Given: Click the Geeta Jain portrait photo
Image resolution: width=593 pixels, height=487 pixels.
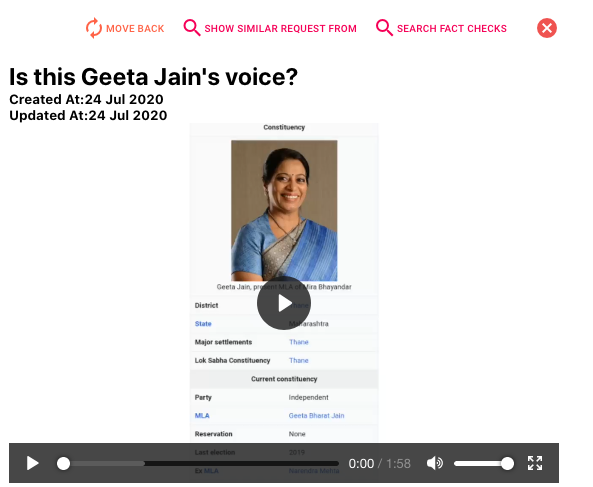Looking at the screenshot, I should pos(284,210).
